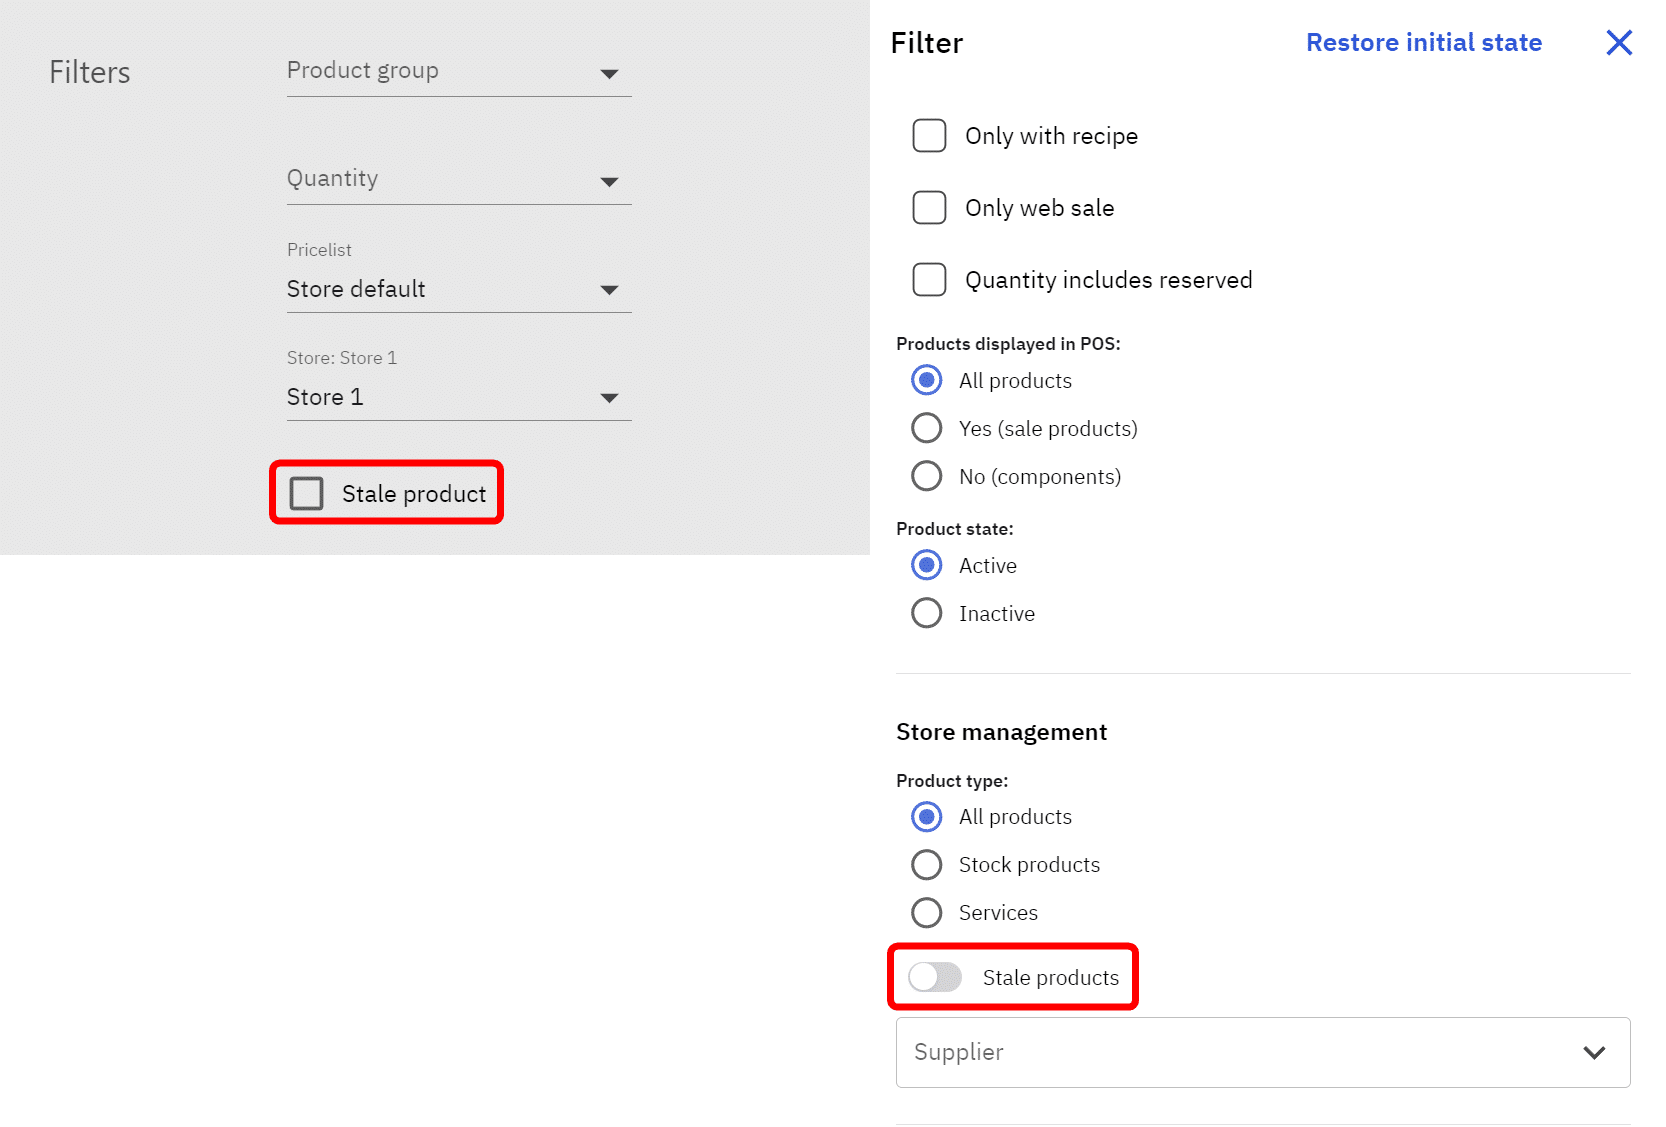Viewport: 1666px width, 1127px height.
Task: Open the Quantity filter dropdown
Action: click(458, 180)
